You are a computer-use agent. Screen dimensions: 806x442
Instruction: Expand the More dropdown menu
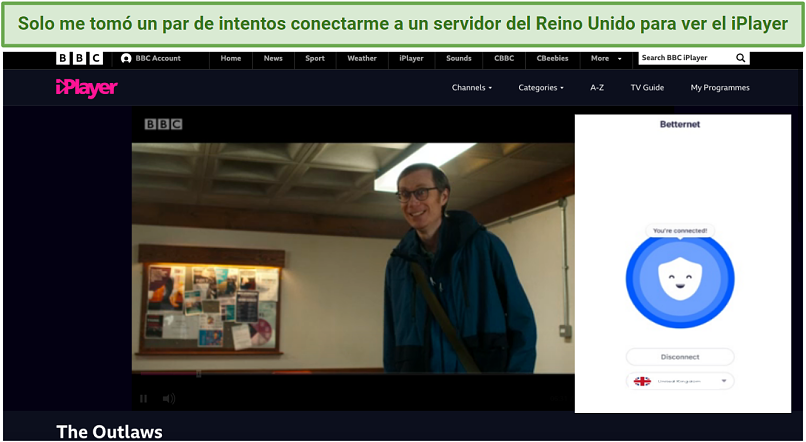coord(606,59)
